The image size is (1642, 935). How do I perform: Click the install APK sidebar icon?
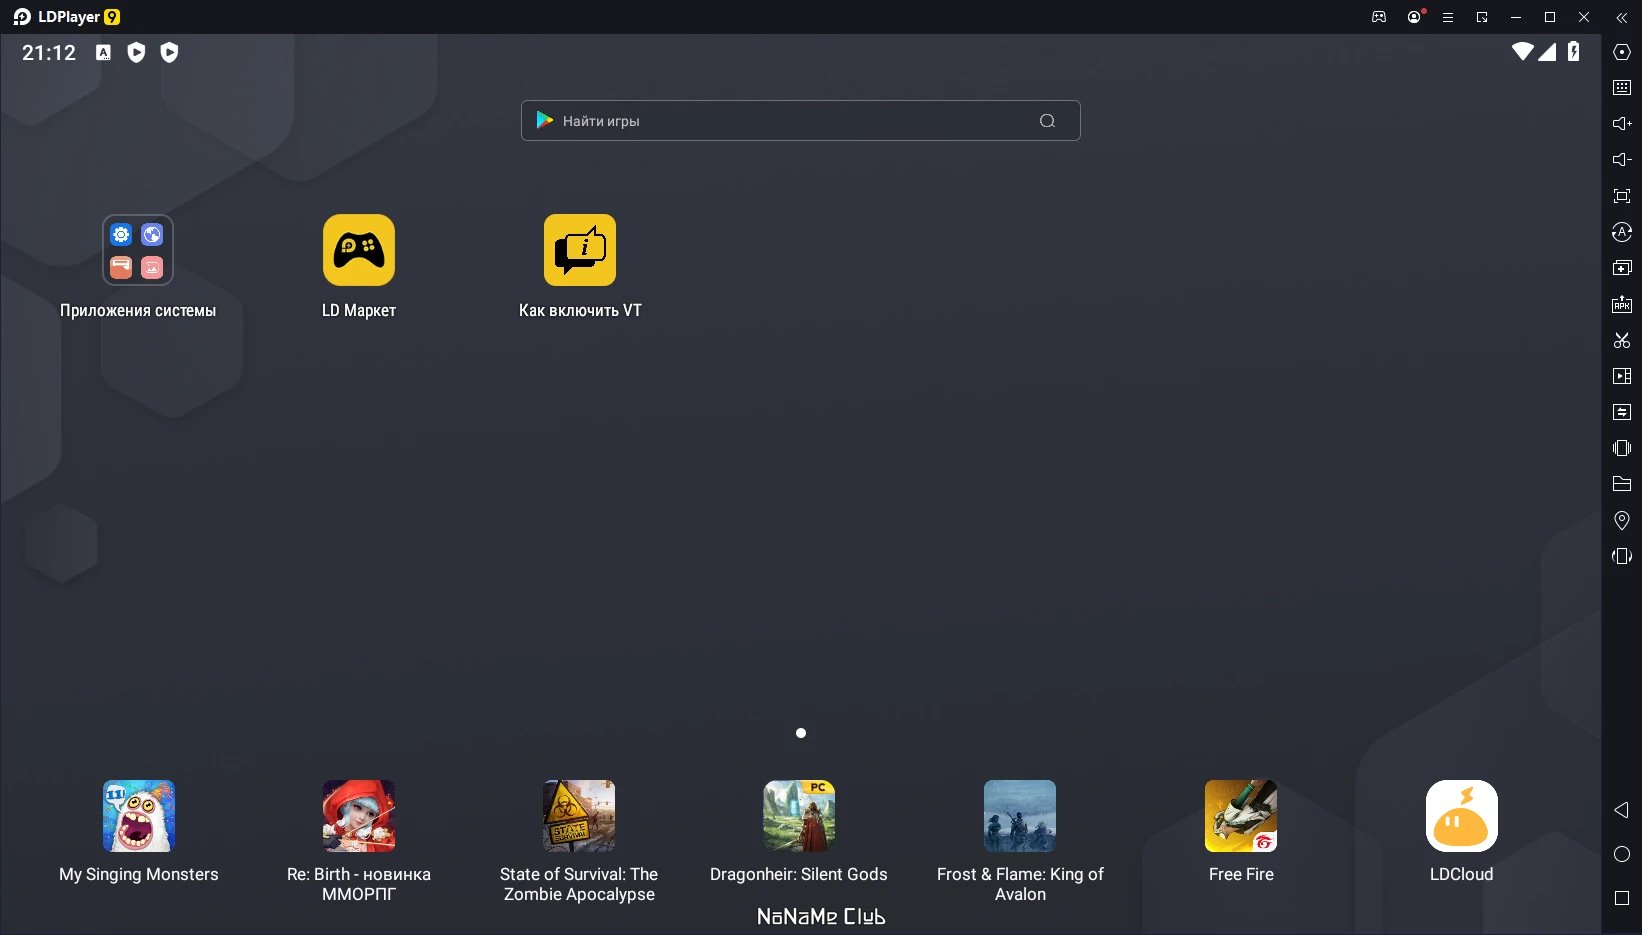[x=1622, y=304]
